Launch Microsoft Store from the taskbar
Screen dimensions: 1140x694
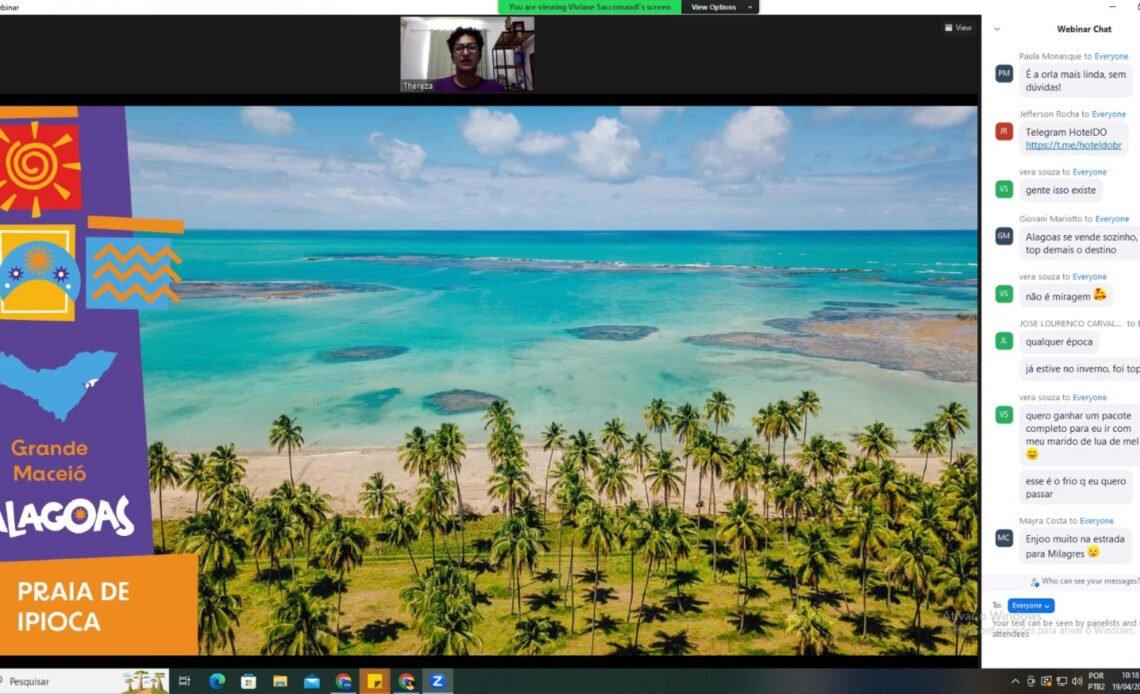[248, 681]
